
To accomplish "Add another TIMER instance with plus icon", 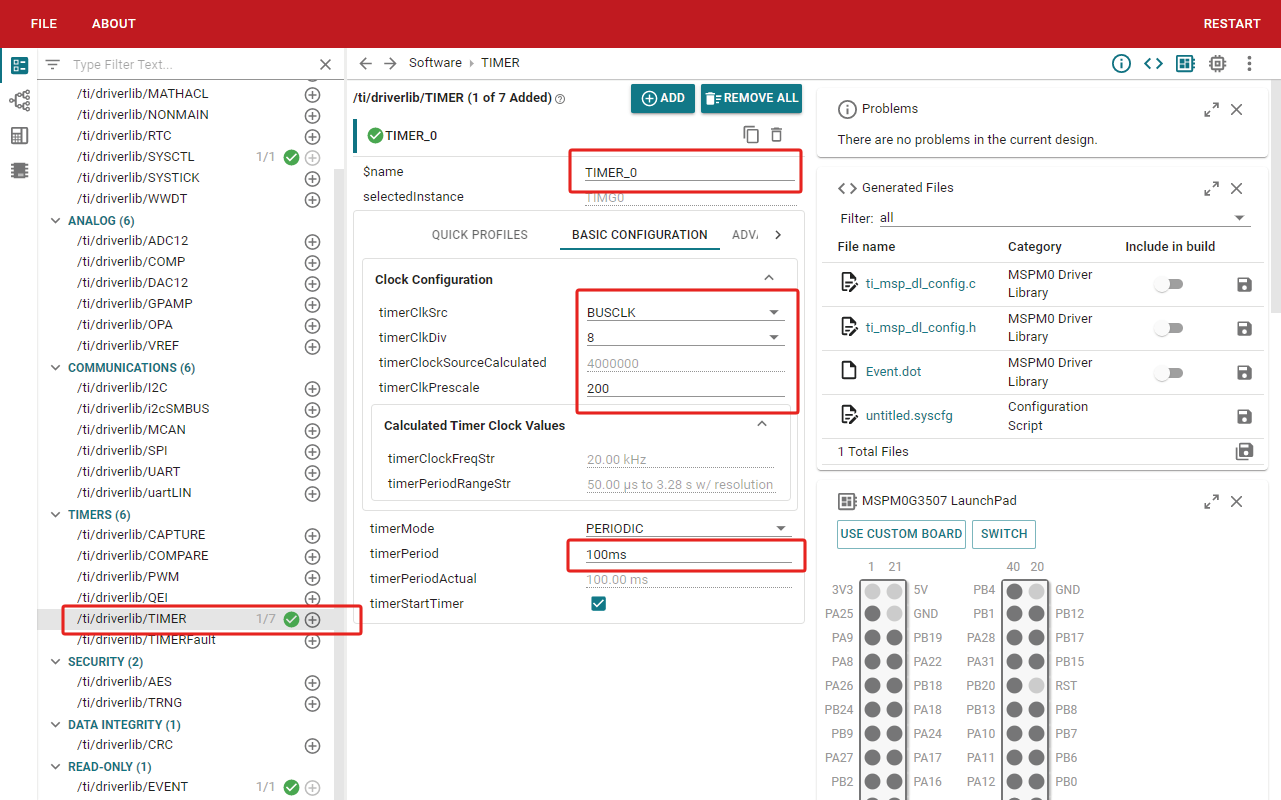I will [312, 620].
